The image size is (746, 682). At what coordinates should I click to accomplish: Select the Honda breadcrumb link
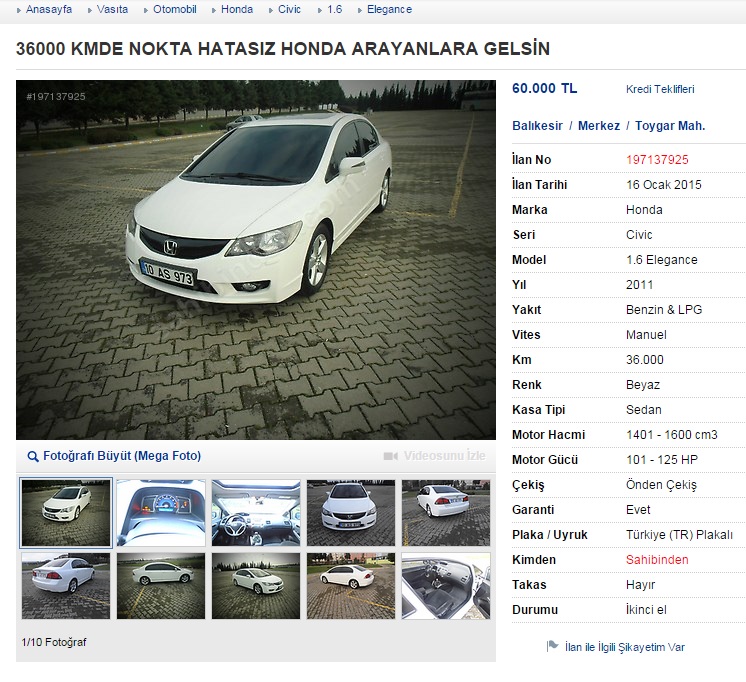pos(237,10)
